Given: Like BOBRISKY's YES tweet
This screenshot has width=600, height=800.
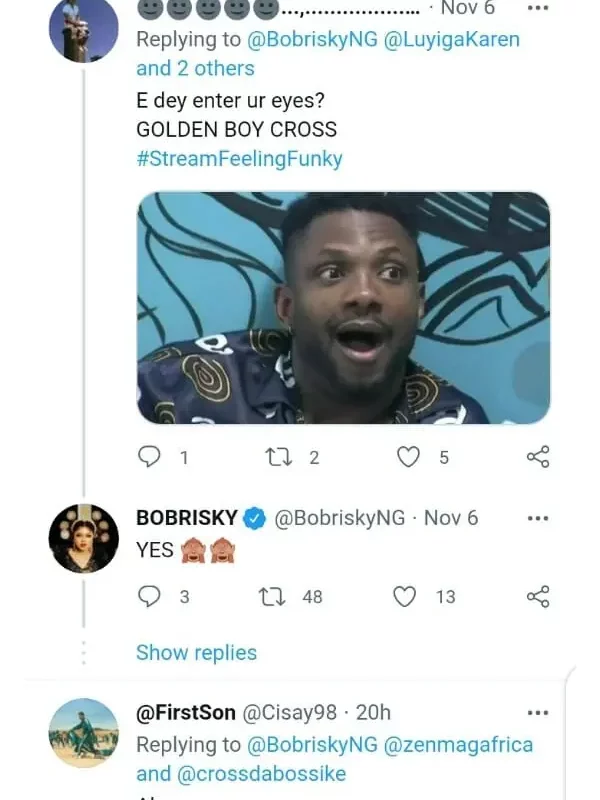Looking at the screenshot, I should pos(404,596).
